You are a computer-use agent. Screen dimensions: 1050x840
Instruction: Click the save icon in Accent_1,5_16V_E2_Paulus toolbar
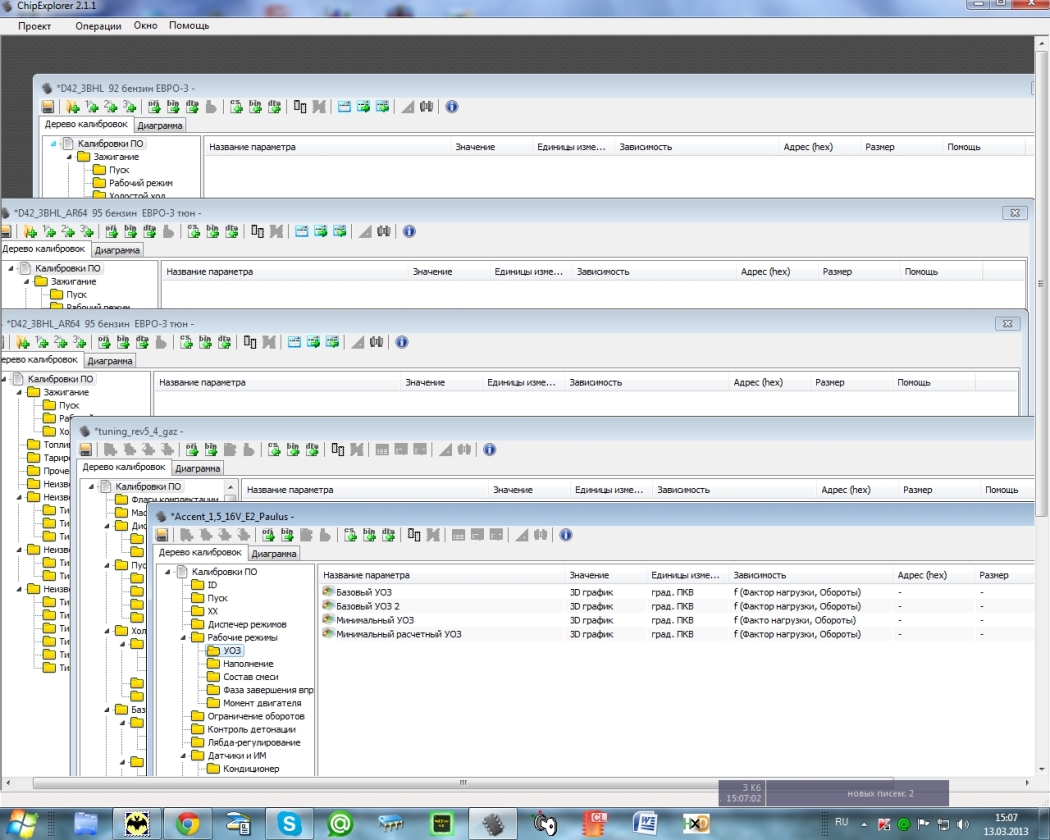[162, 535]
